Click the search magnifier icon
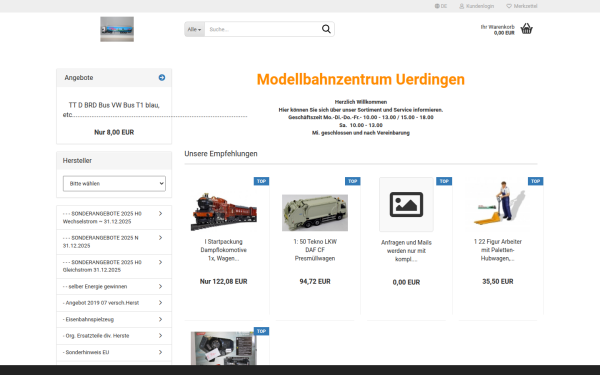600x375 pixels. (x=326, y=29)
